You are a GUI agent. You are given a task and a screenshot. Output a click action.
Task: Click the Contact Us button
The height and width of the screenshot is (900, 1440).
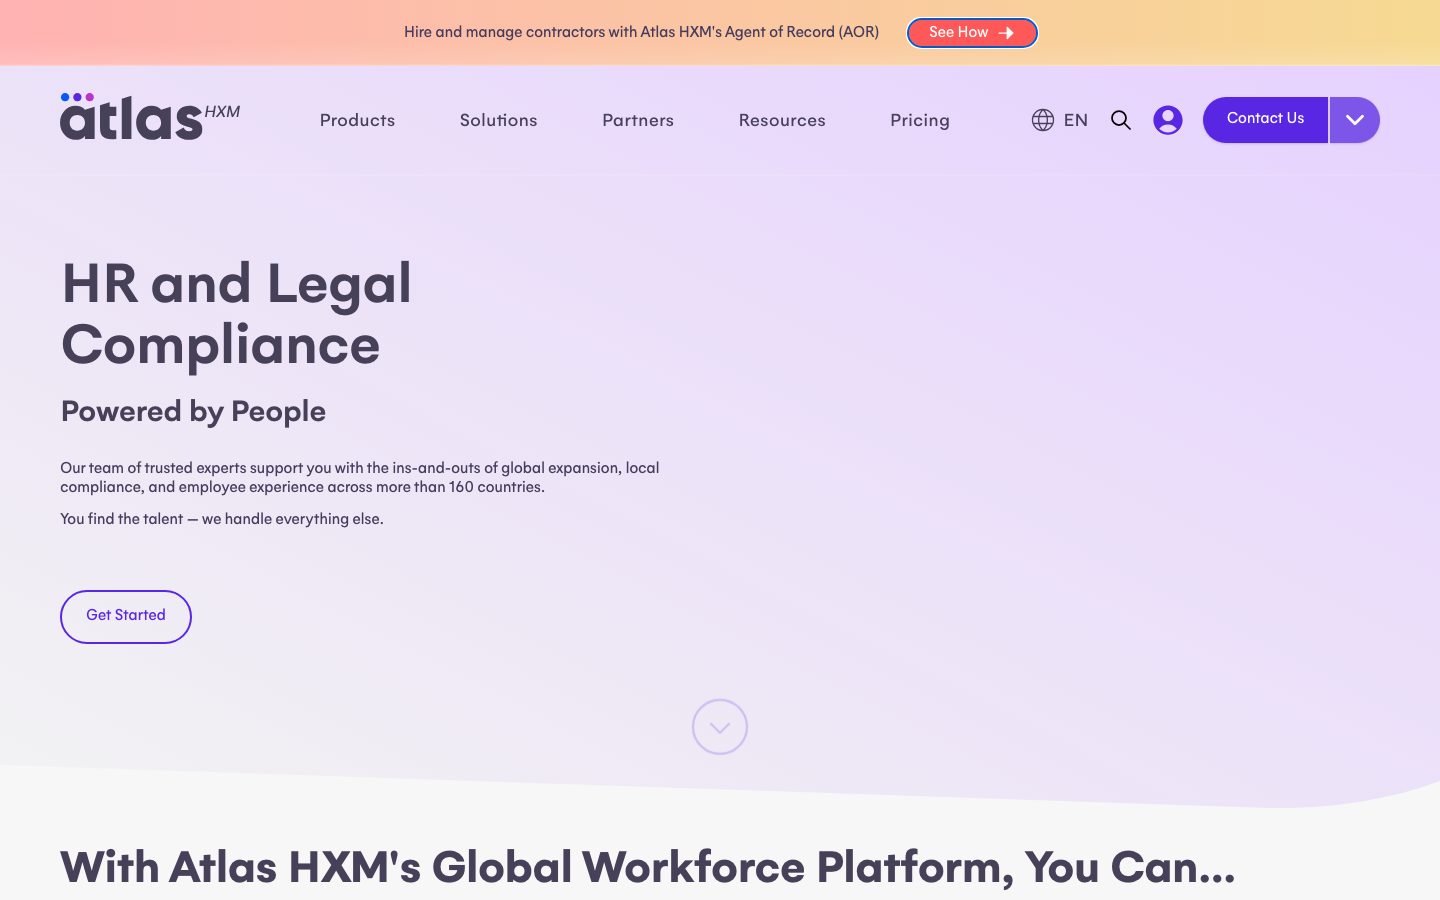(1265, 120)
